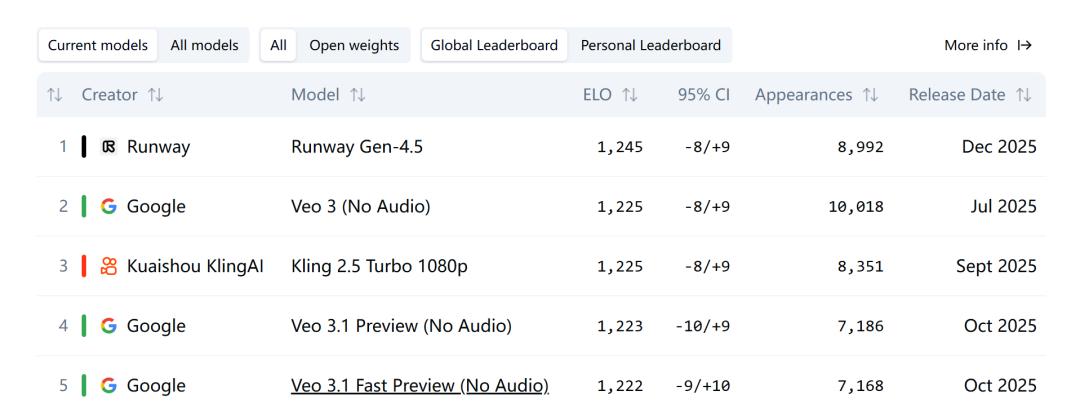Click the 95% CI column header

click(703, 95)
